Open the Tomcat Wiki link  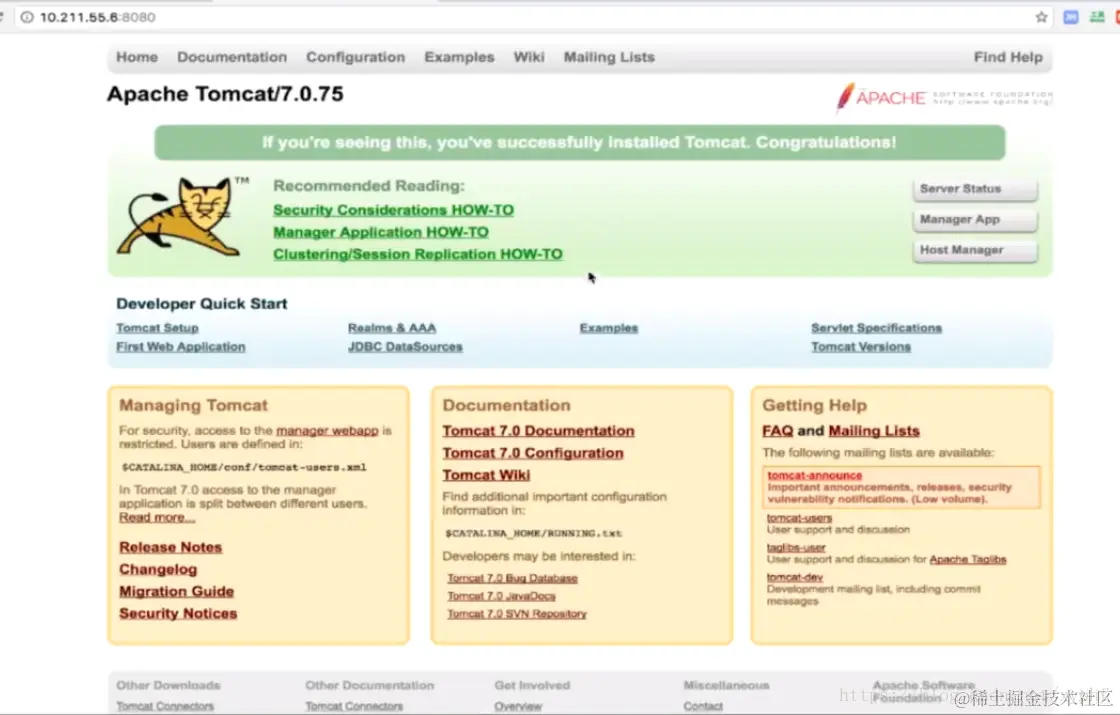click(486, 475)
